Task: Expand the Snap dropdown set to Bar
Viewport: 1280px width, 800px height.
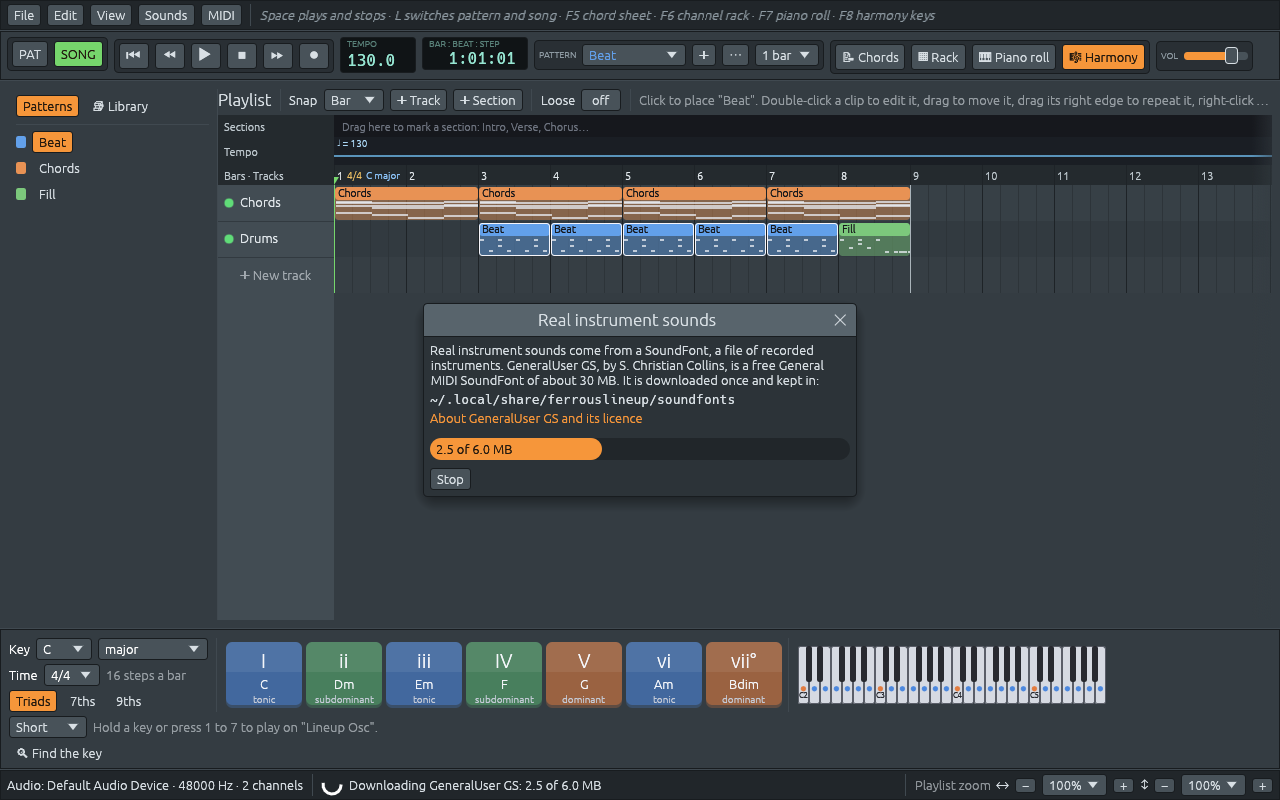Action: click(x=354, y=100)
